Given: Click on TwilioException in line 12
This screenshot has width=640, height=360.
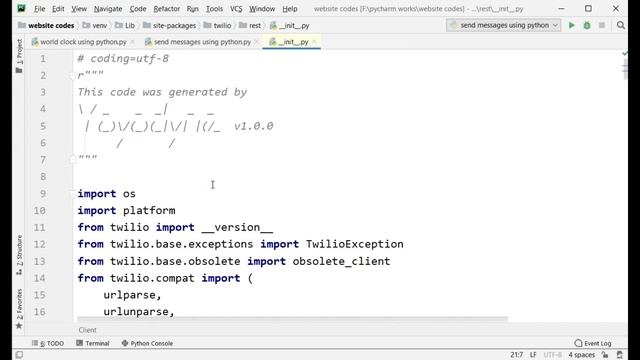Looking at the screenshot, I should (x=355, y=244).
